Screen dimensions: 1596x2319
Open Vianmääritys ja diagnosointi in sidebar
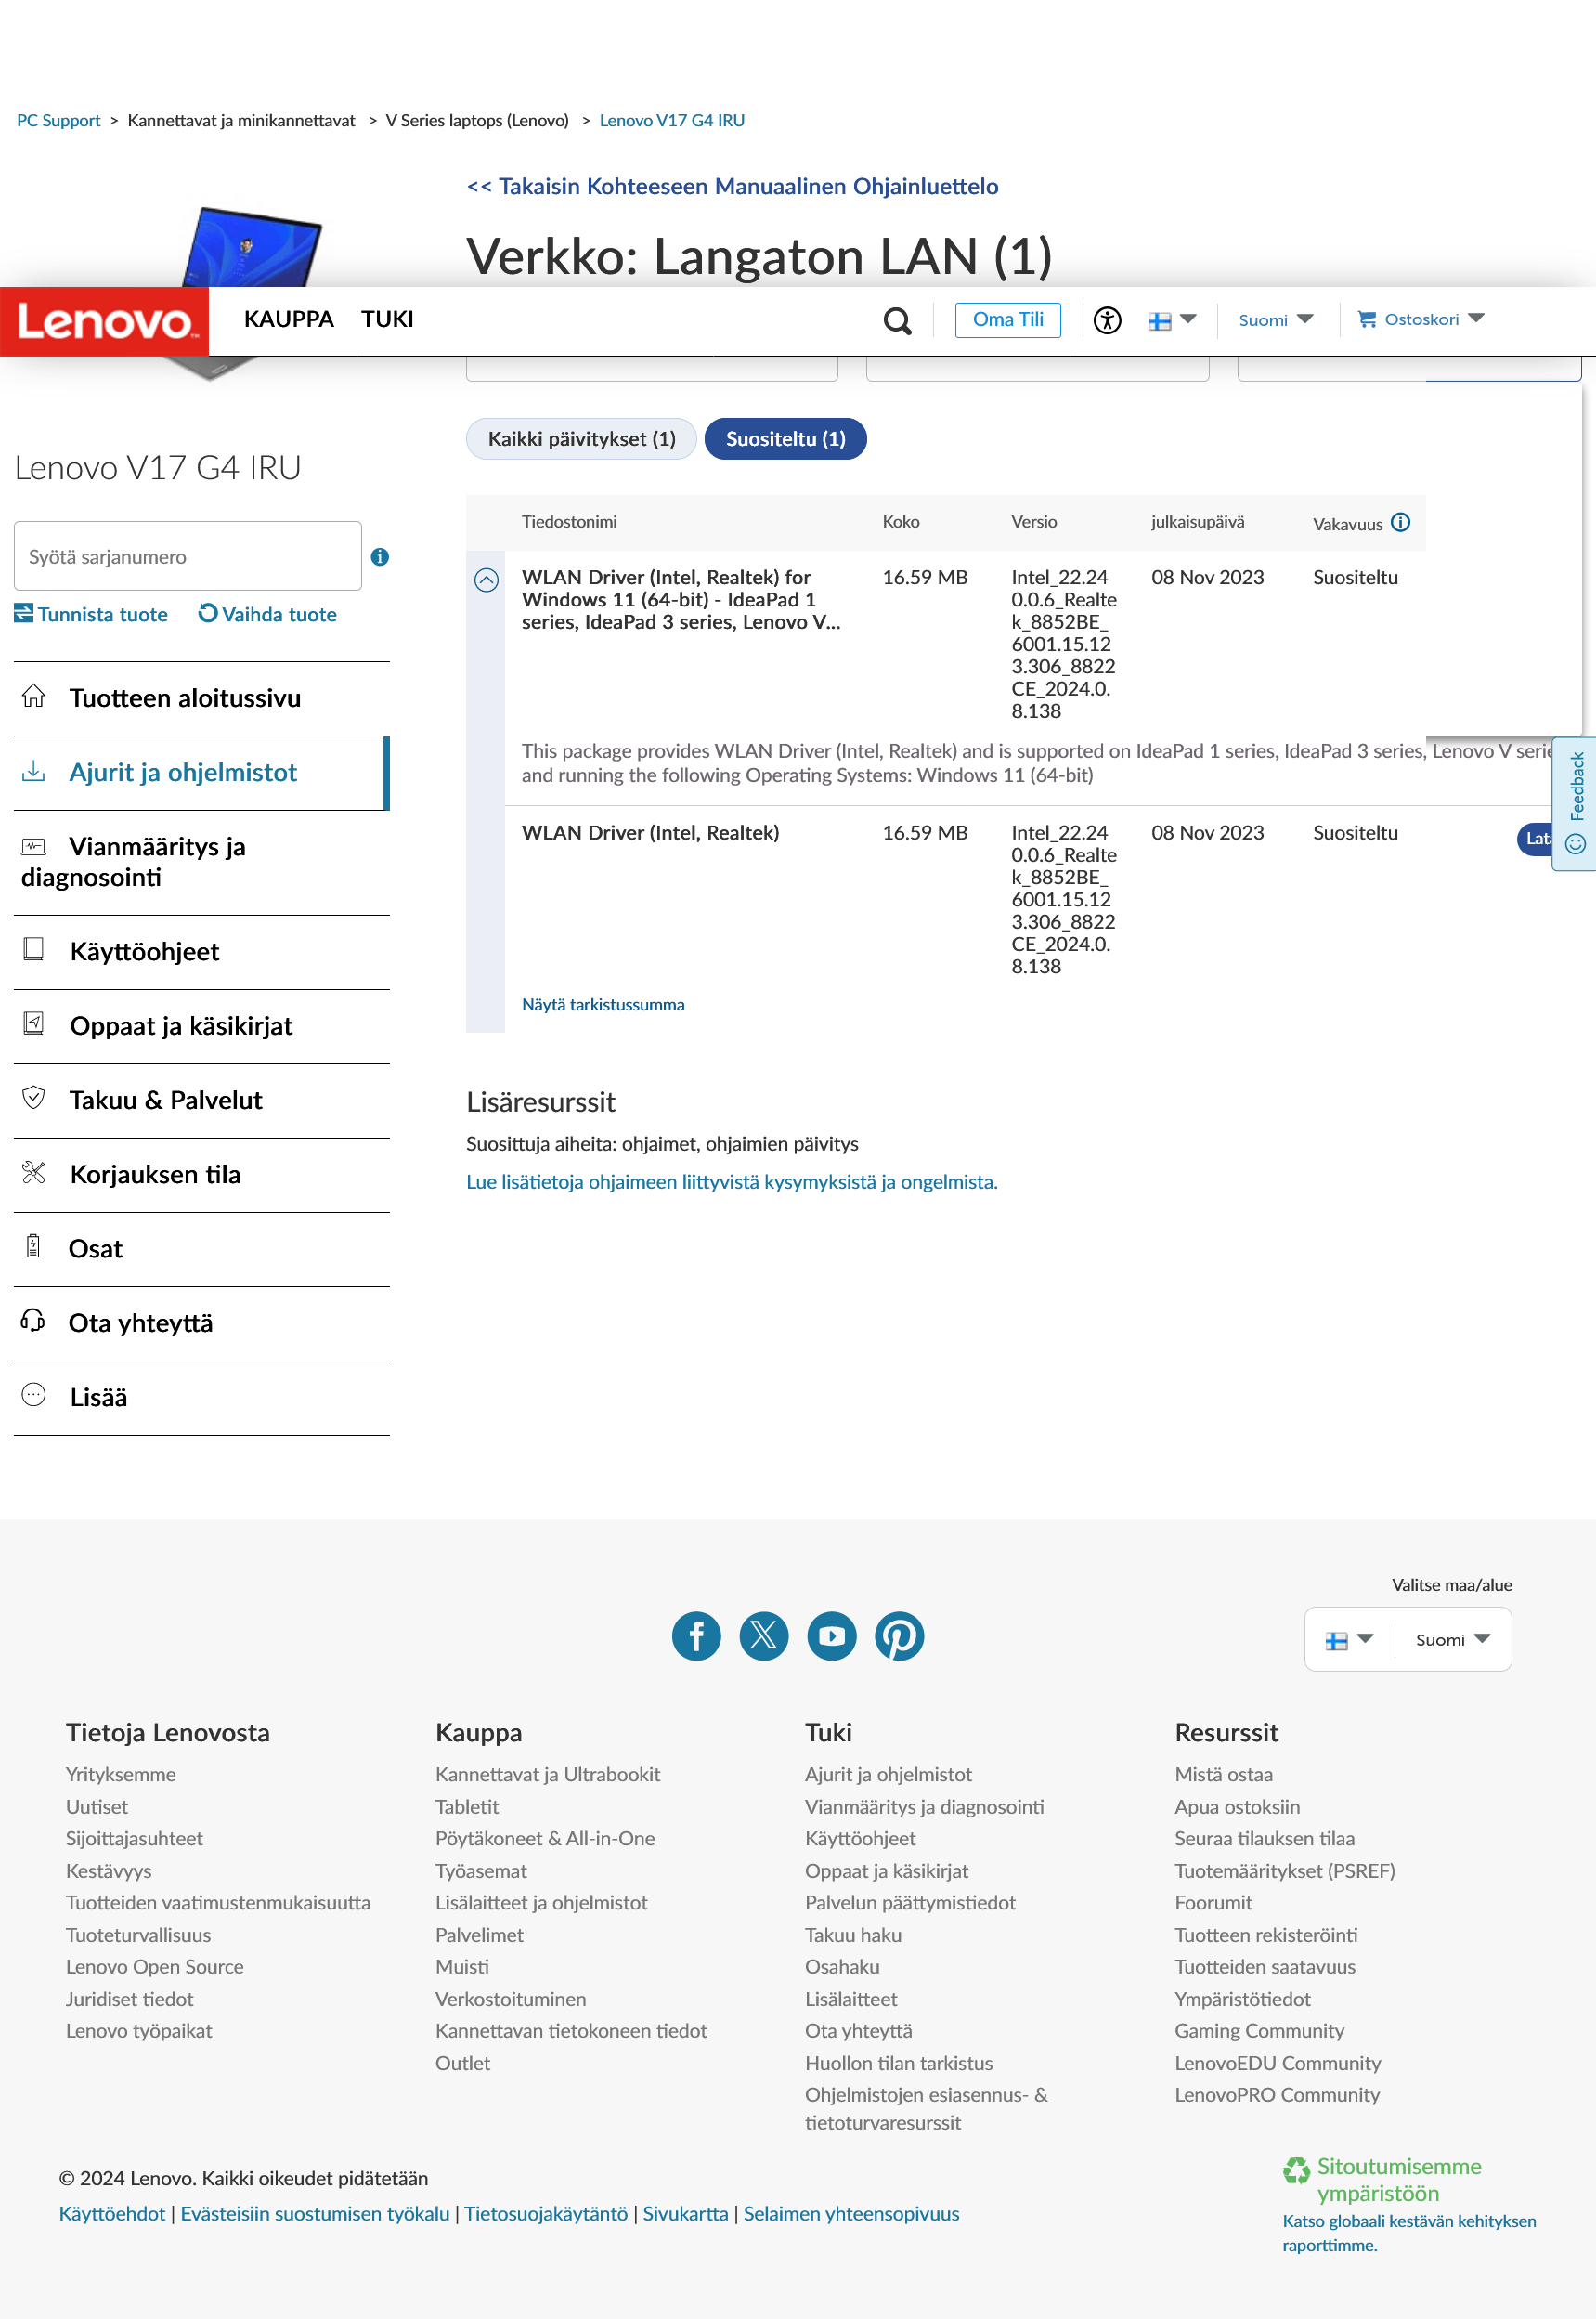point(202,862)
